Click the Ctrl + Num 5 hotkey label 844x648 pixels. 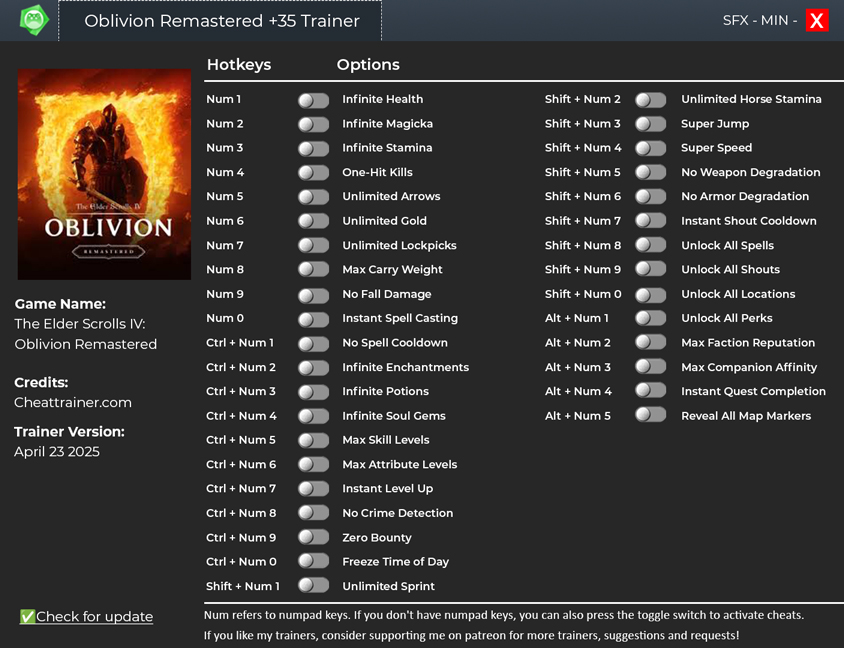click(x=241, y=440)
